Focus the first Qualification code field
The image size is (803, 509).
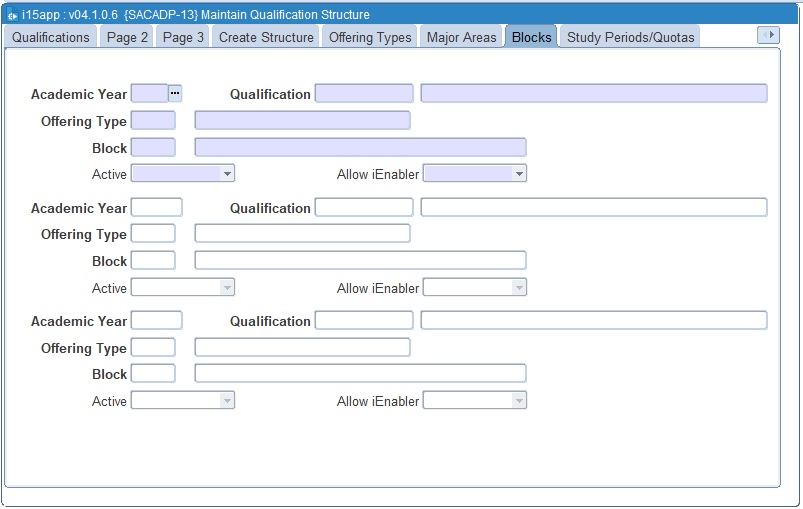pos(364,93)
